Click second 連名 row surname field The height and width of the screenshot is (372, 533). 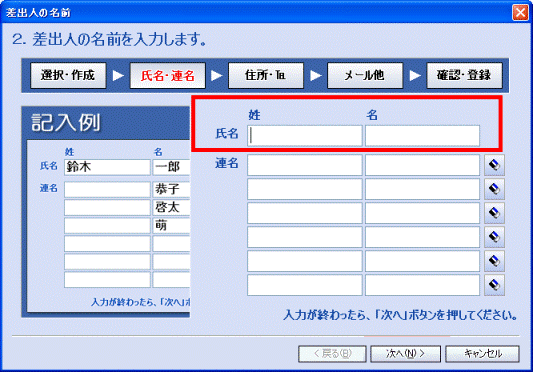pyautogui.click(x=305, y=189)
